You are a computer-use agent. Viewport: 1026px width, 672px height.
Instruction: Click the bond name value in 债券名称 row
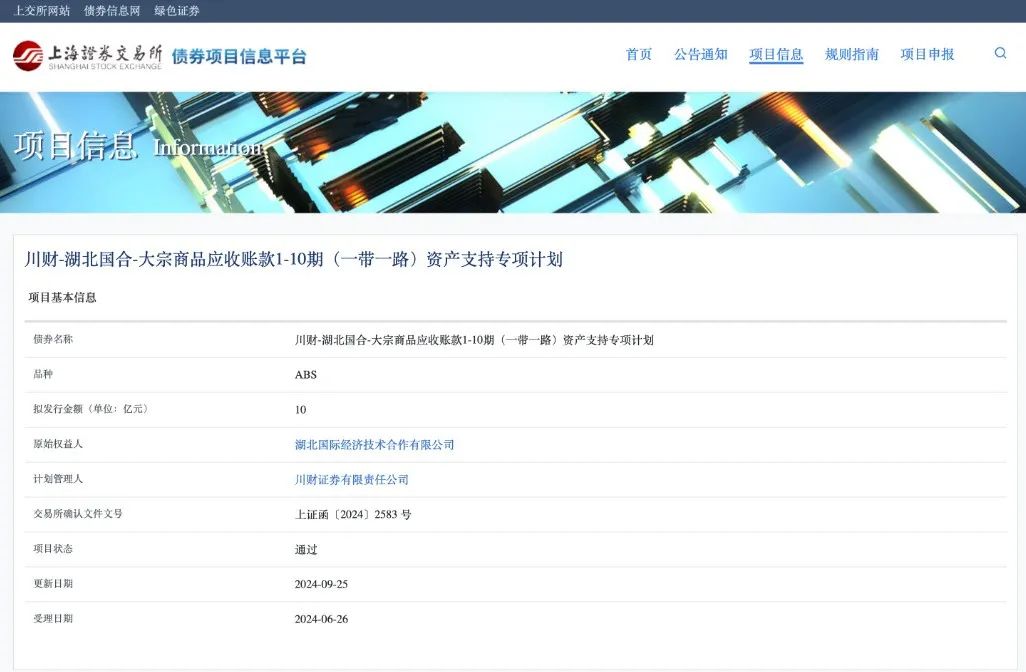tap(474, 340)
